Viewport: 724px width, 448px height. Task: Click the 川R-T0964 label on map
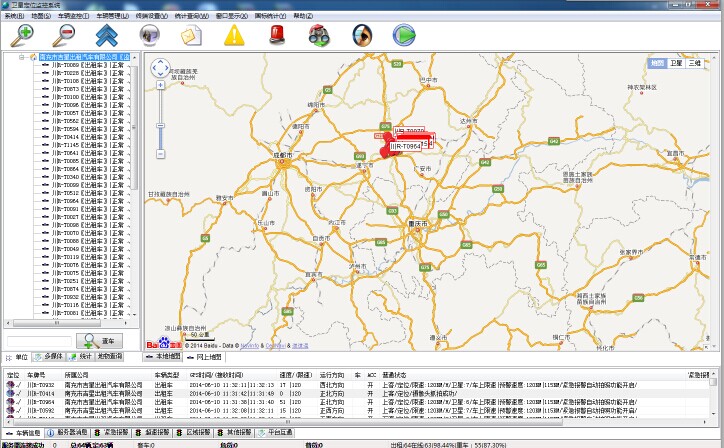tap(405, 146)
